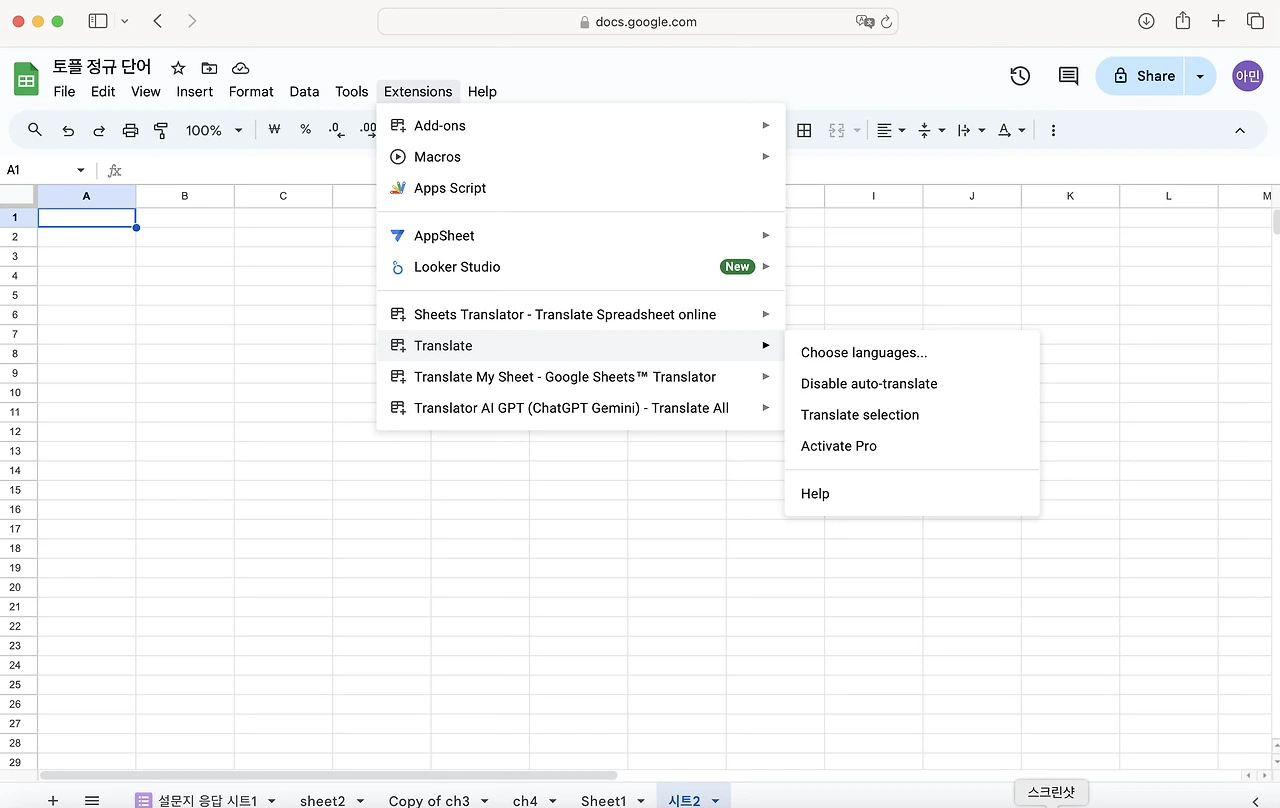Image resolution: width=1280 pixels, height=808 pixels.
Task: Click the Share button
Action: (x=1141, y=76)
